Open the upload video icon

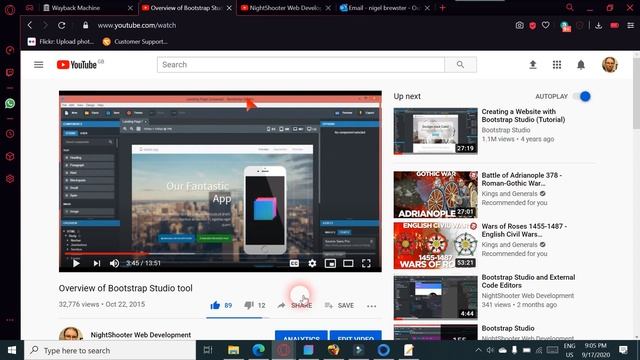533,64
